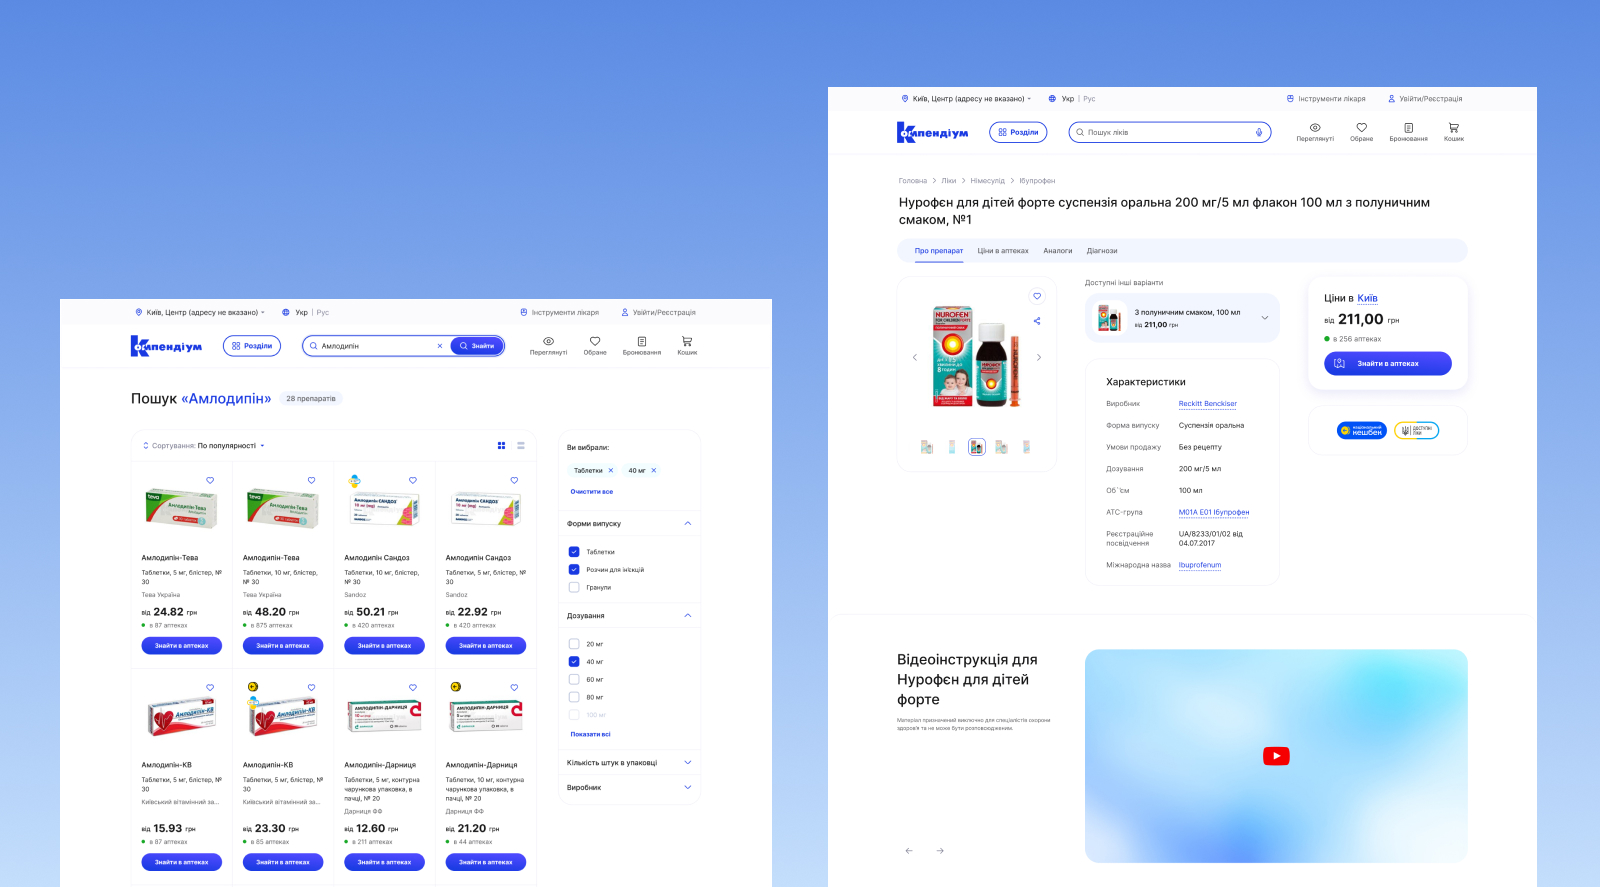Image resolution: width=1600 pixels, height=887 pixels.
Task: Switch to list view icon in results
Action: tap(521, 446)
